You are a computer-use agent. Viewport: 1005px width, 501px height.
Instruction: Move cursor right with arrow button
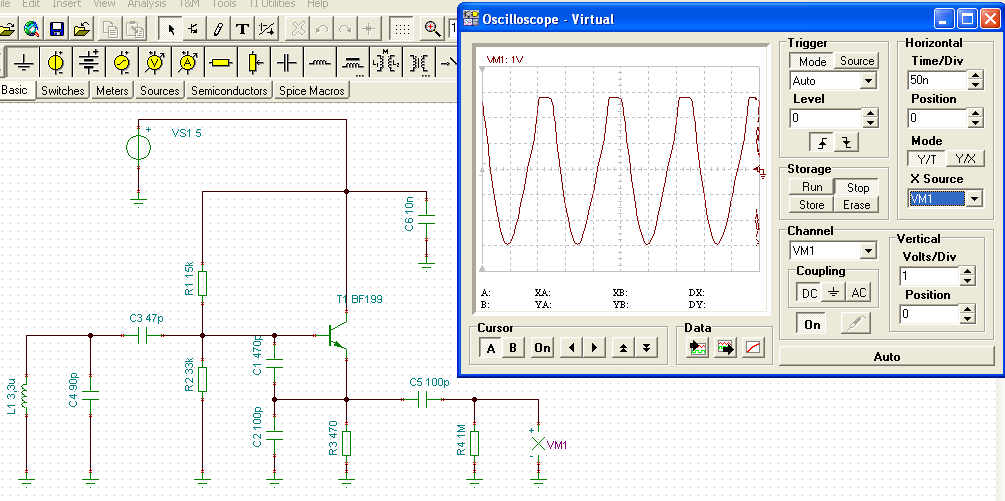tap(595, 348)
